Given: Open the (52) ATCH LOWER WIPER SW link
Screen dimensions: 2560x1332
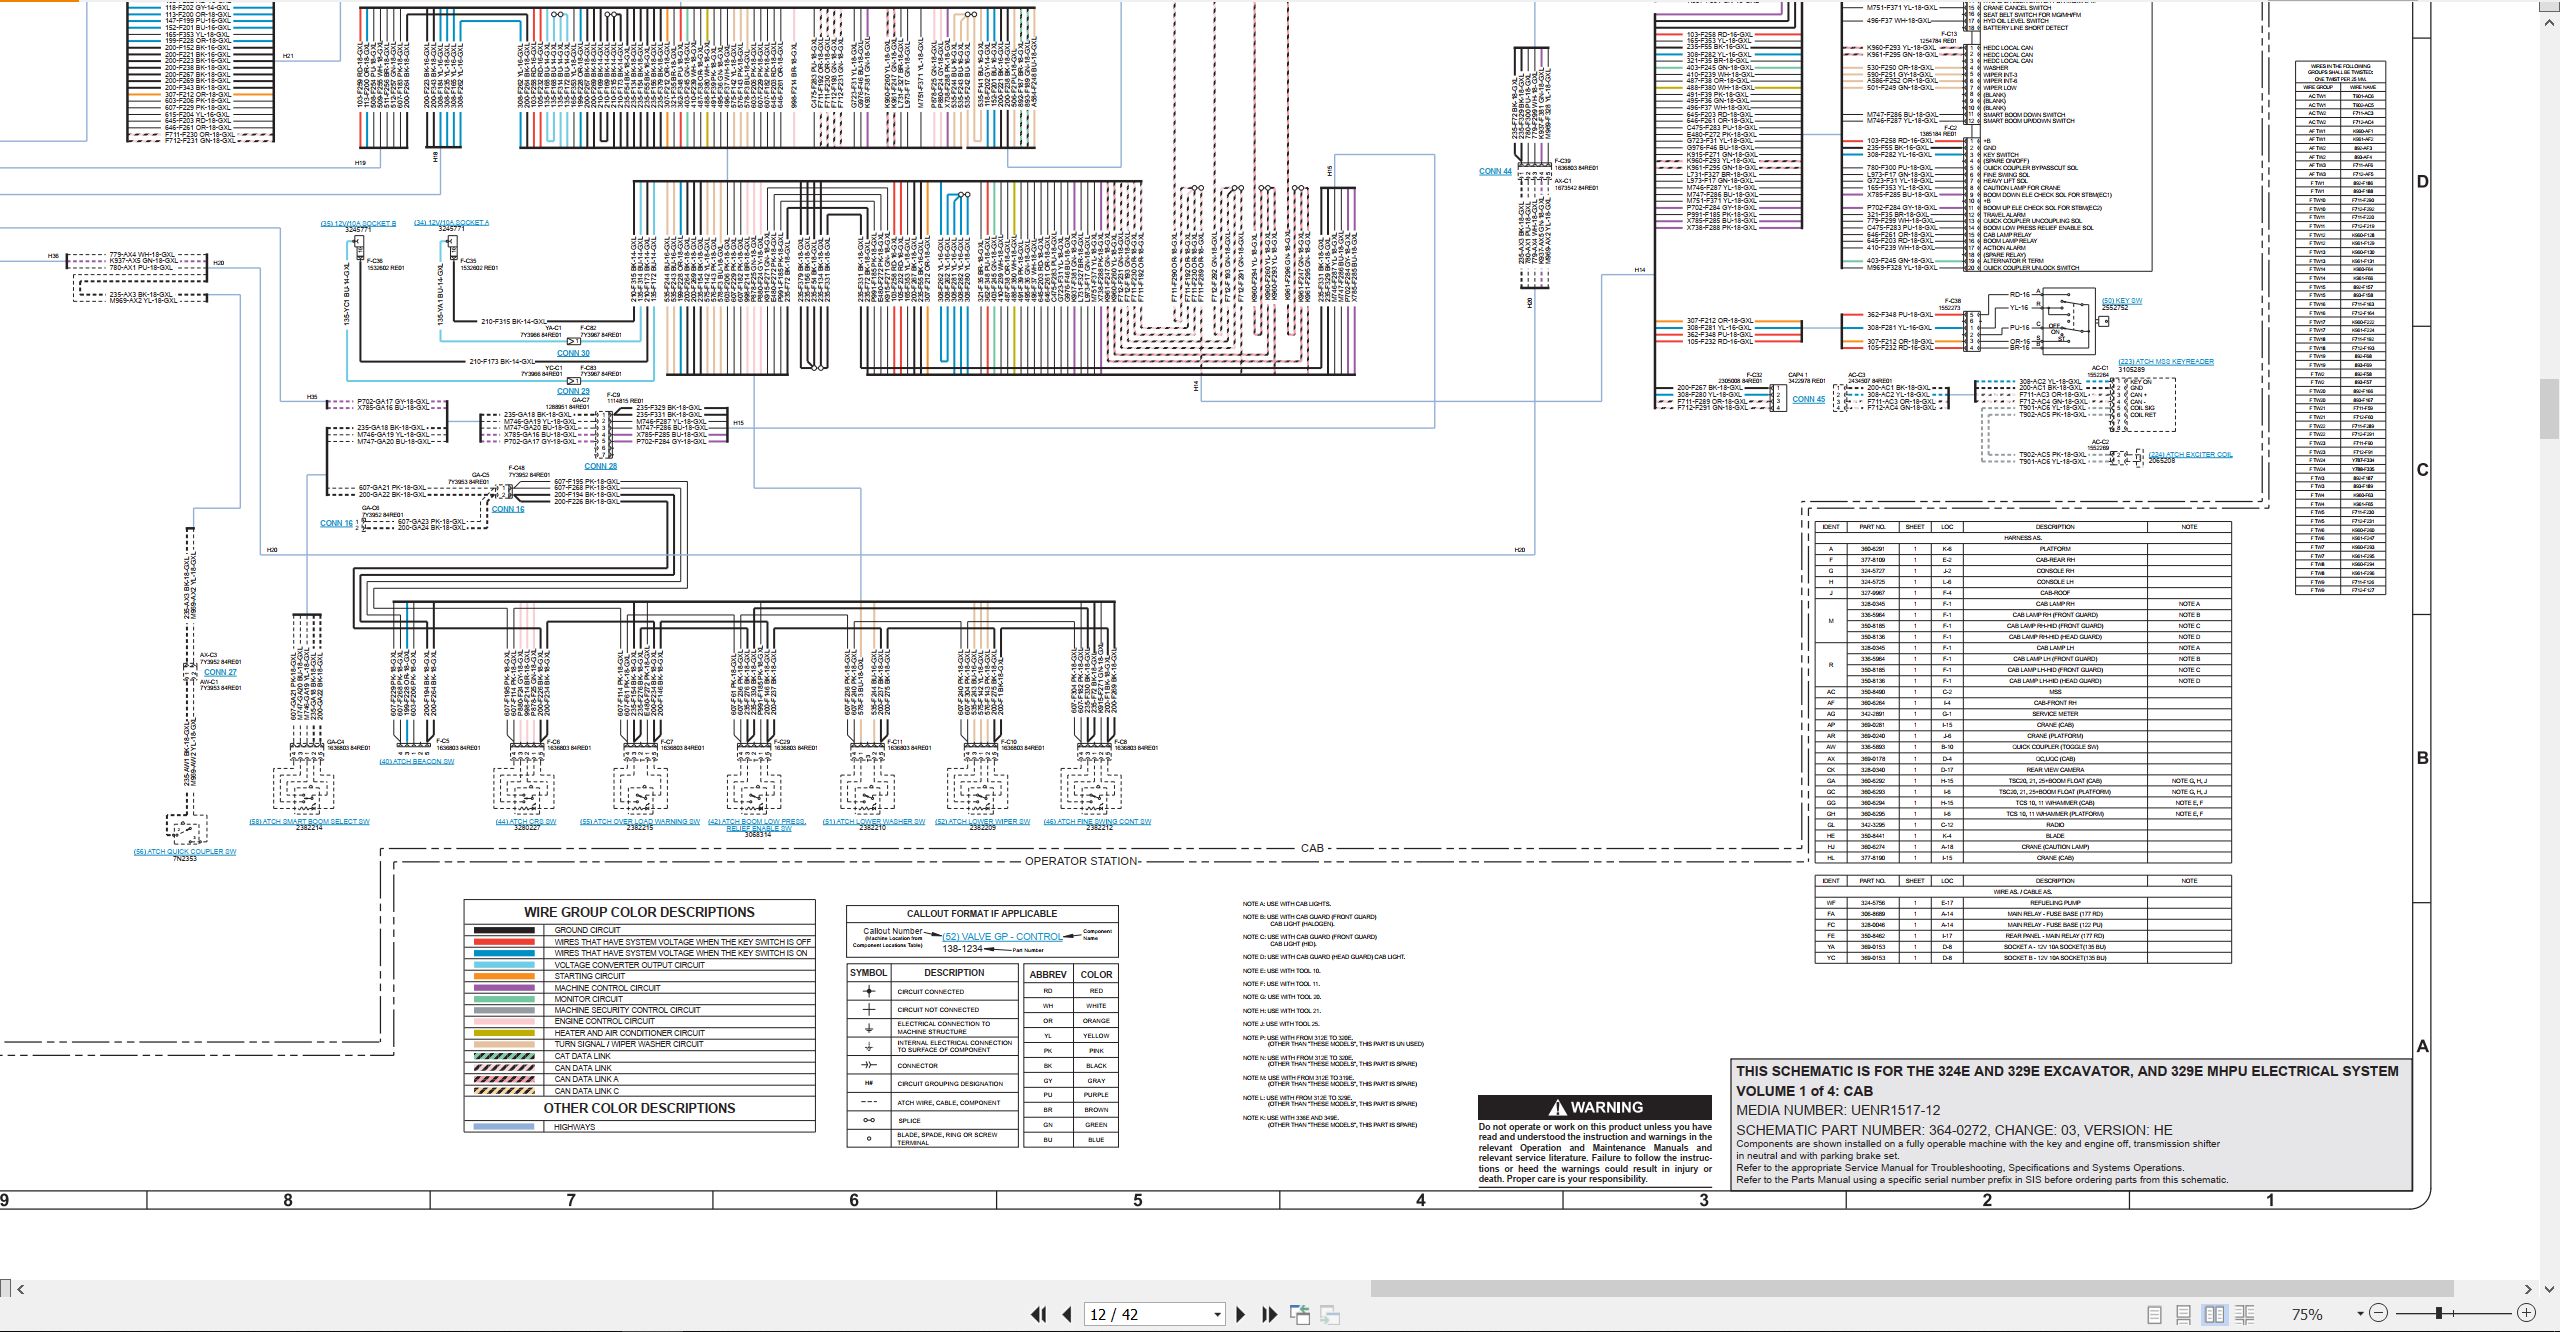Looking at the screenshot, I should tap(983, 822).
